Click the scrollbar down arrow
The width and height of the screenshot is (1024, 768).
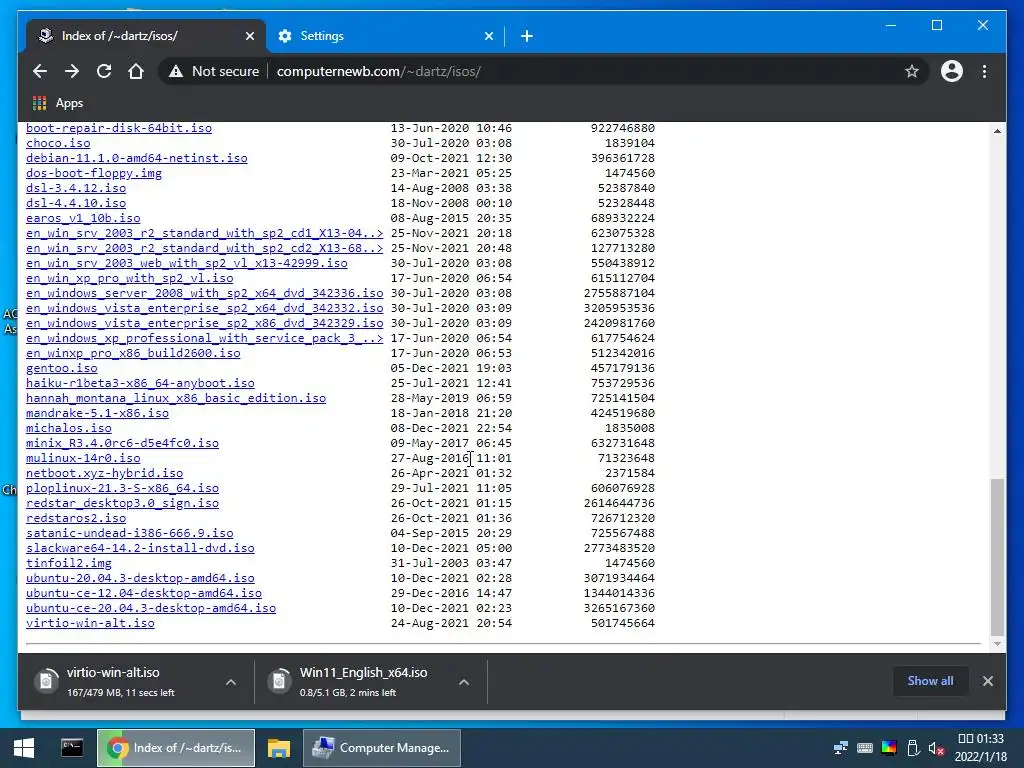997,645
